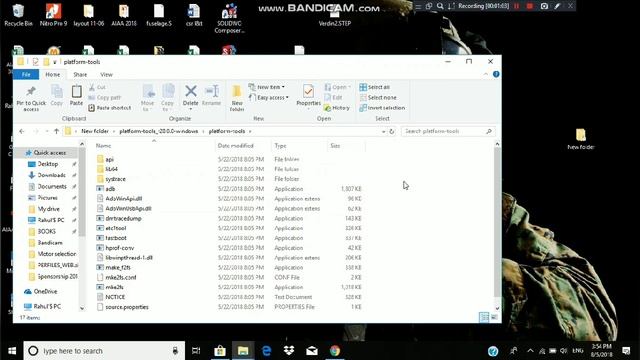Open History in the ribbon
Screen dimensions: 640x360
[x=337, y=108]
